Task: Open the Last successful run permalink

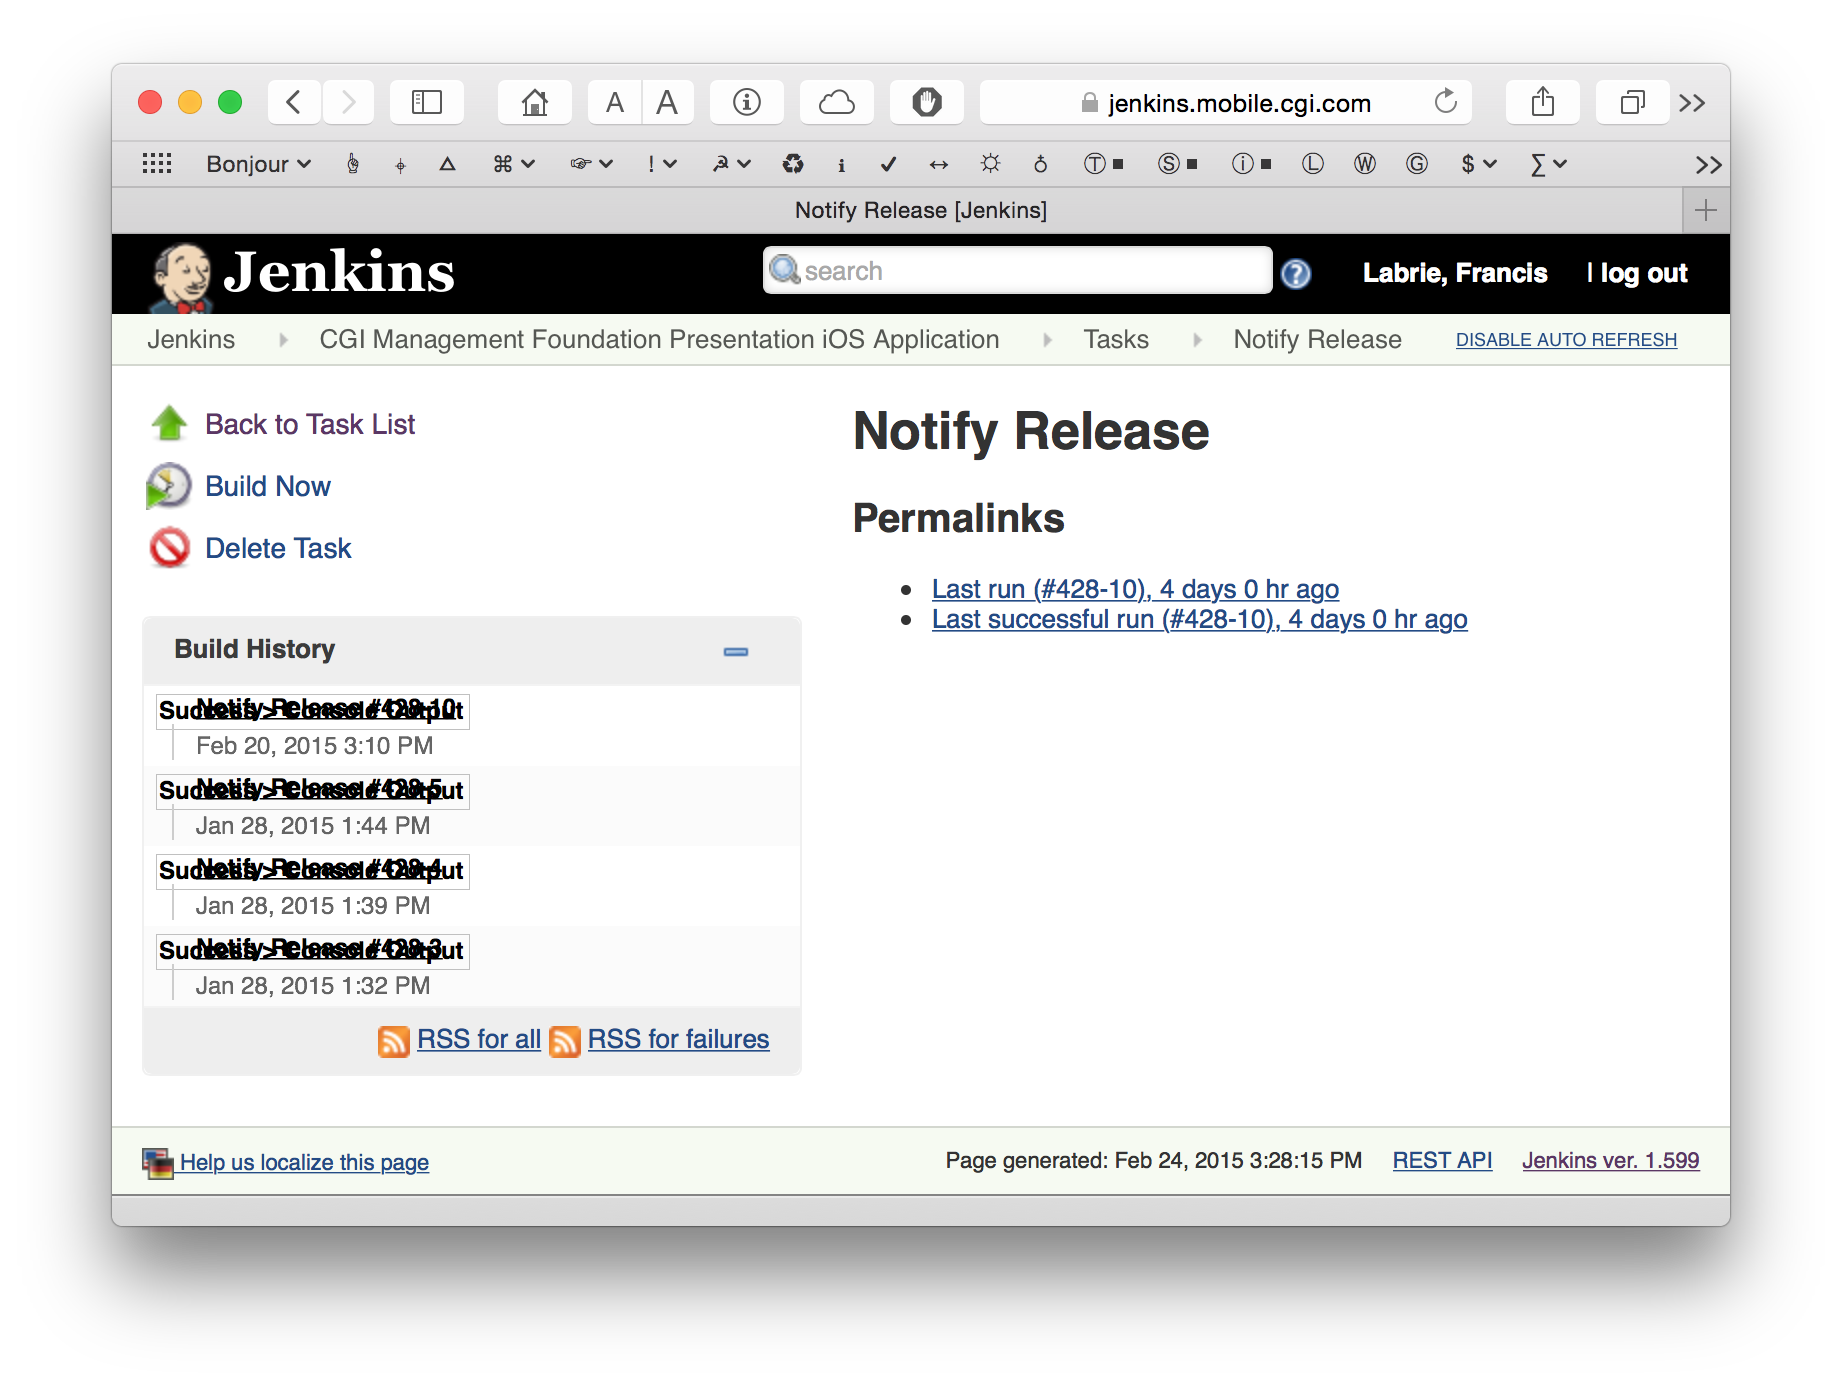Action: (x=1199, y=620)
